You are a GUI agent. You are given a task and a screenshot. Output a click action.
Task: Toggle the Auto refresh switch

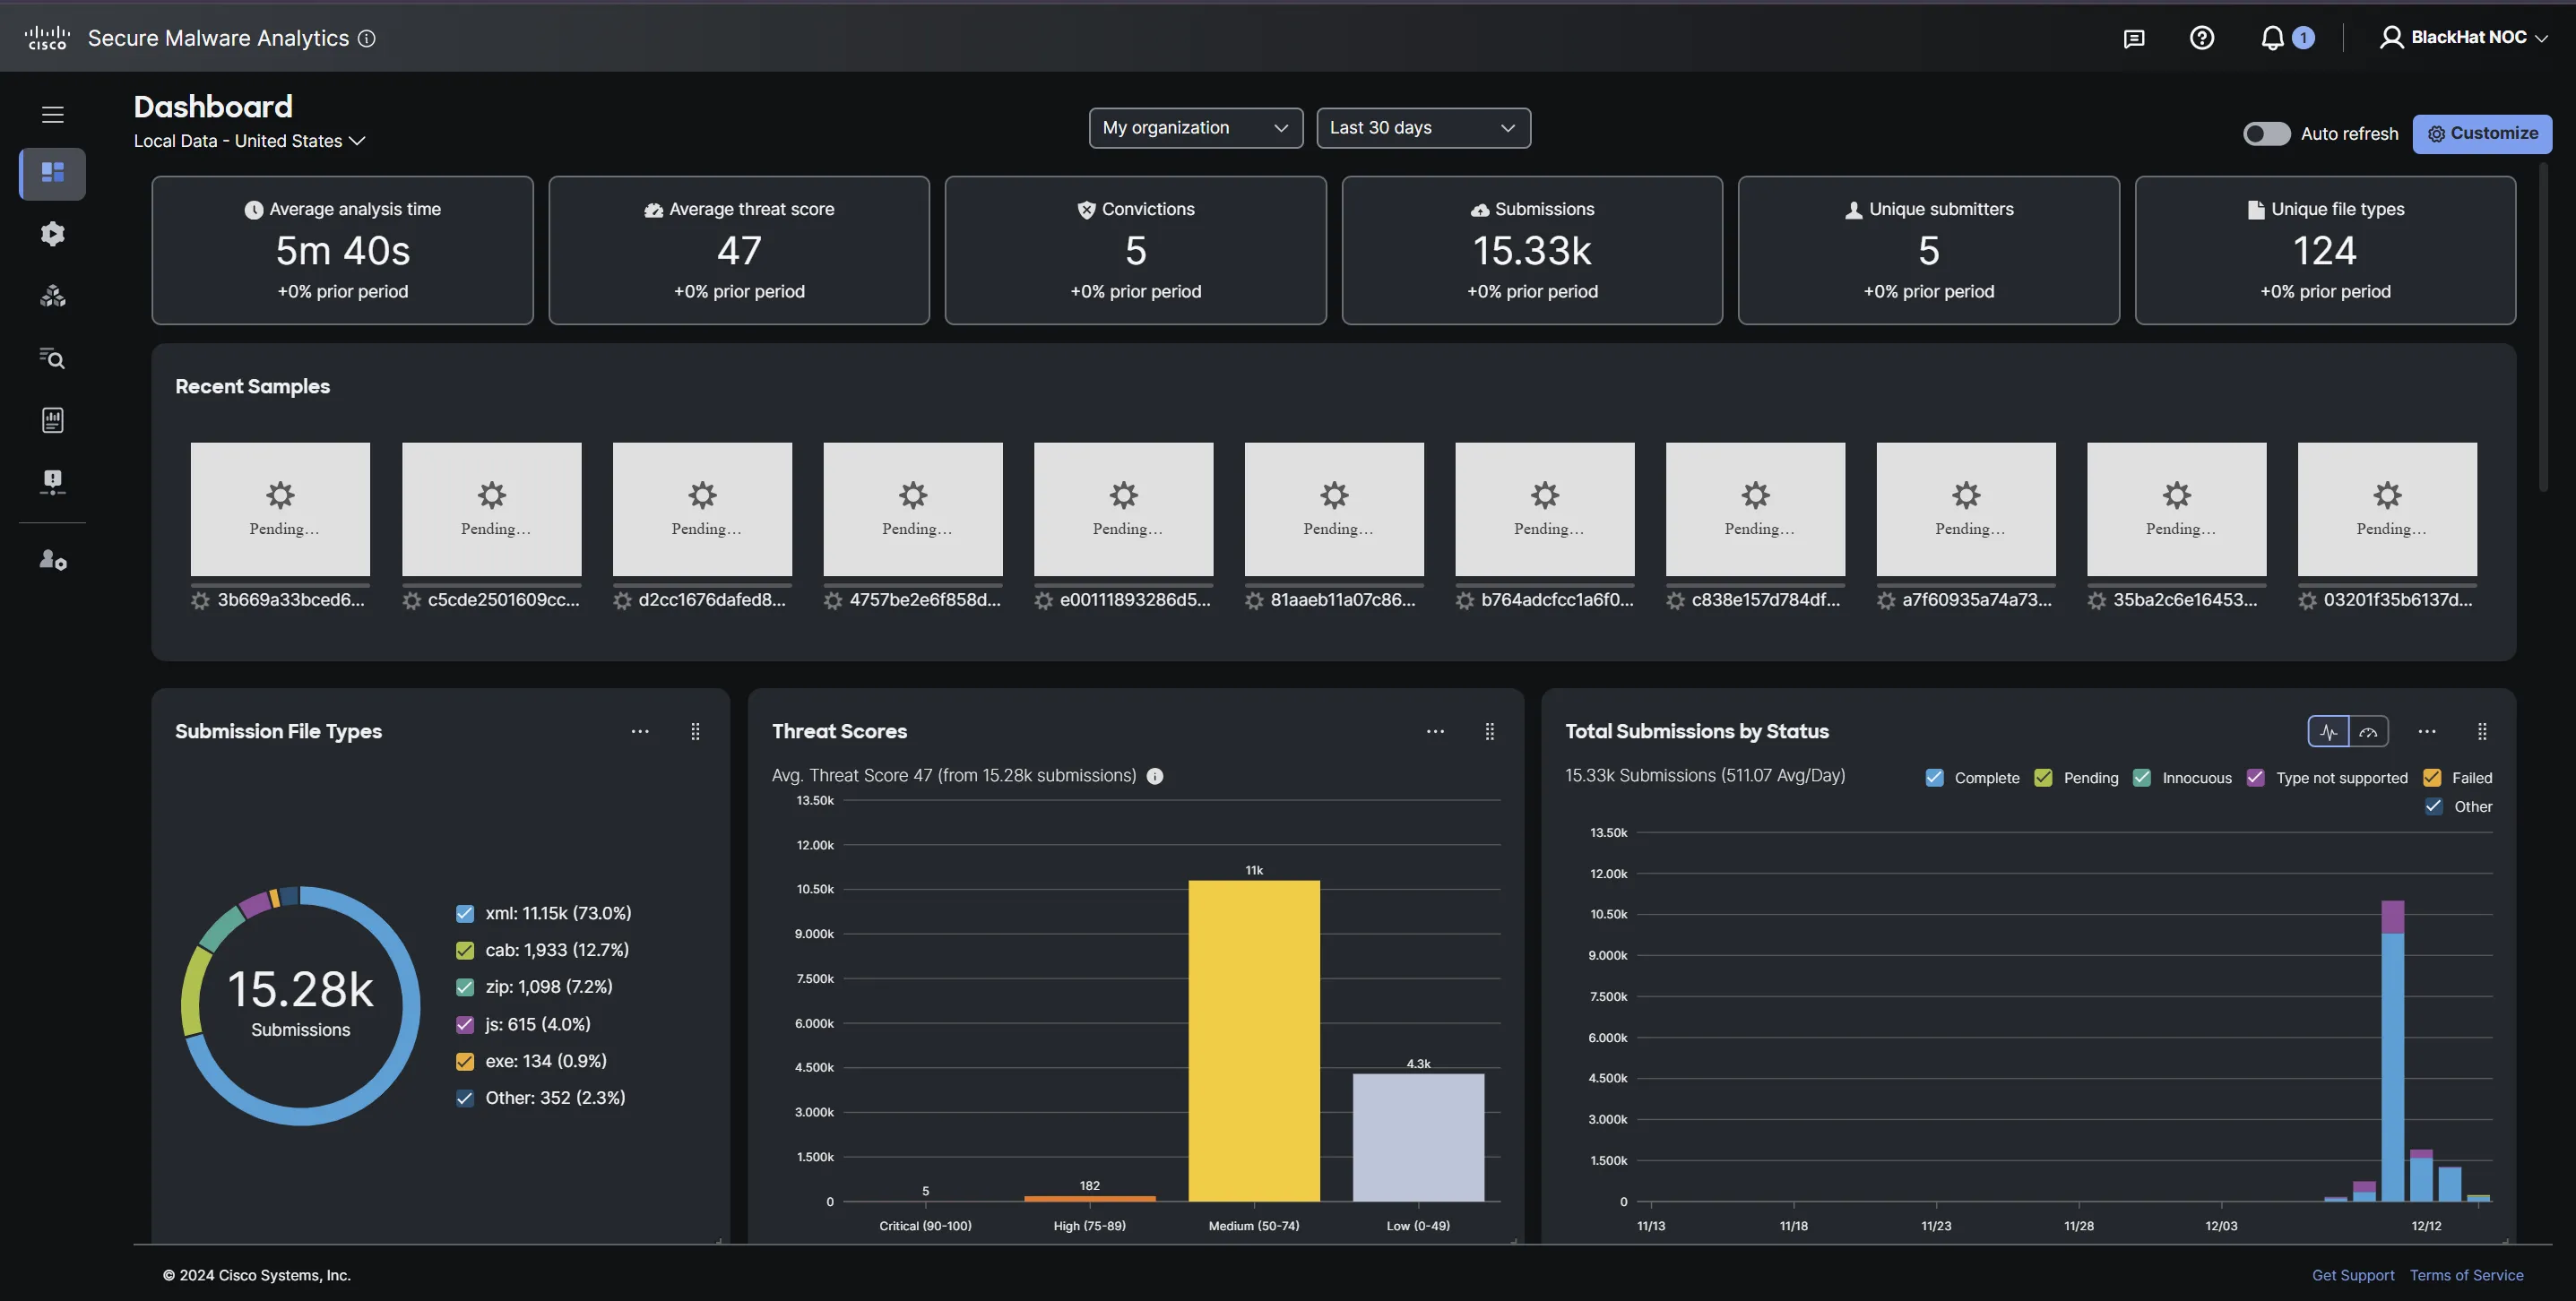click(2265, 134)
